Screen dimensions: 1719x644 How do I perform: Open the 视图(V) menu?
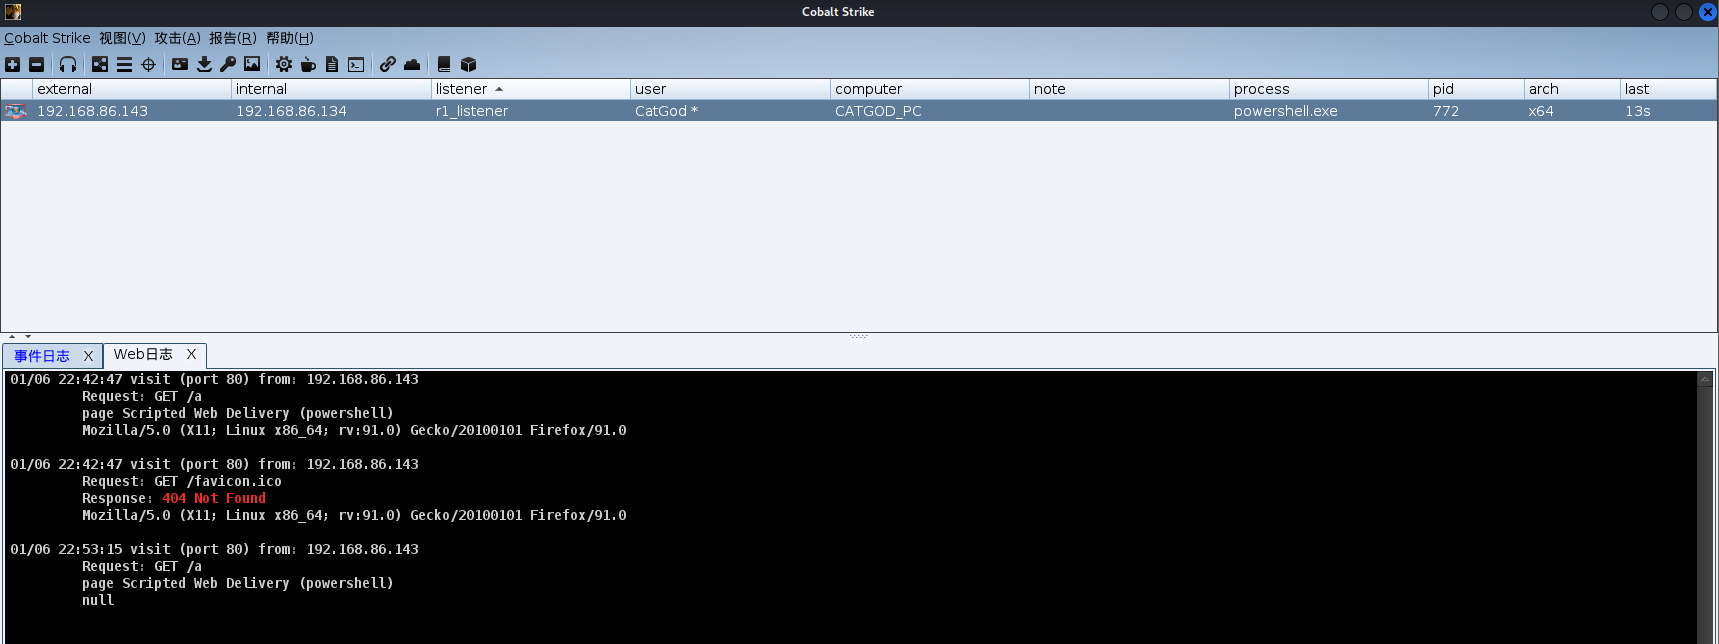122,38
